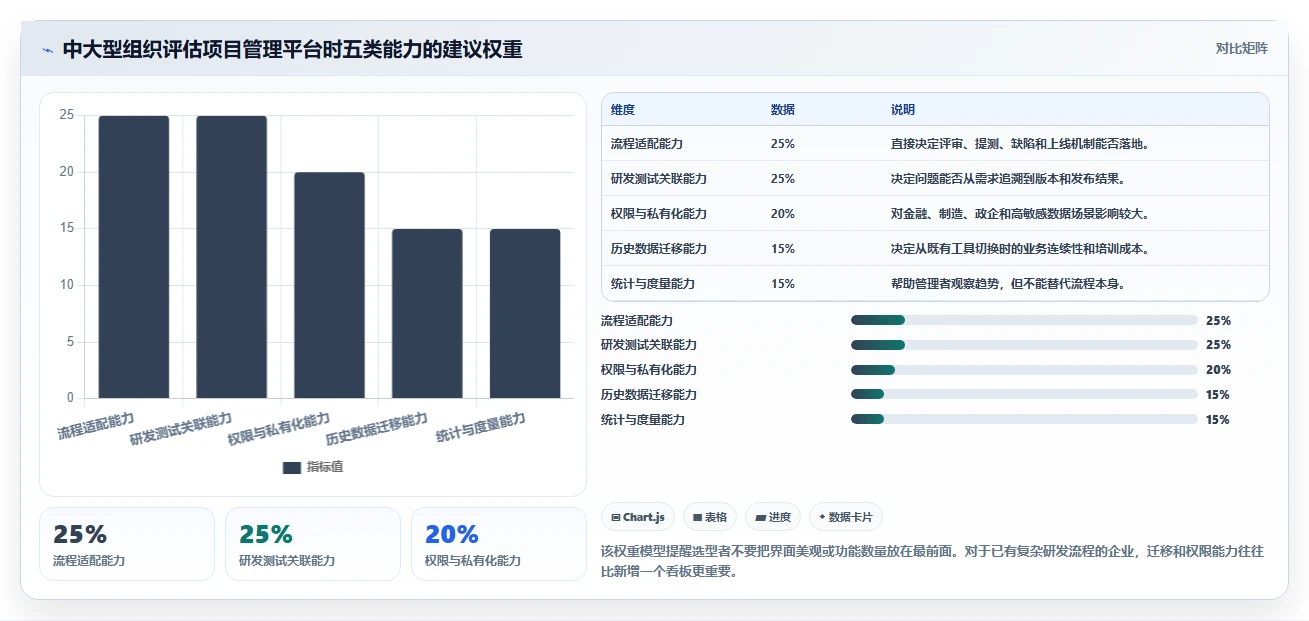
Task: Click the 权限与私有化能力 chart bar
Action: (329, 285)
